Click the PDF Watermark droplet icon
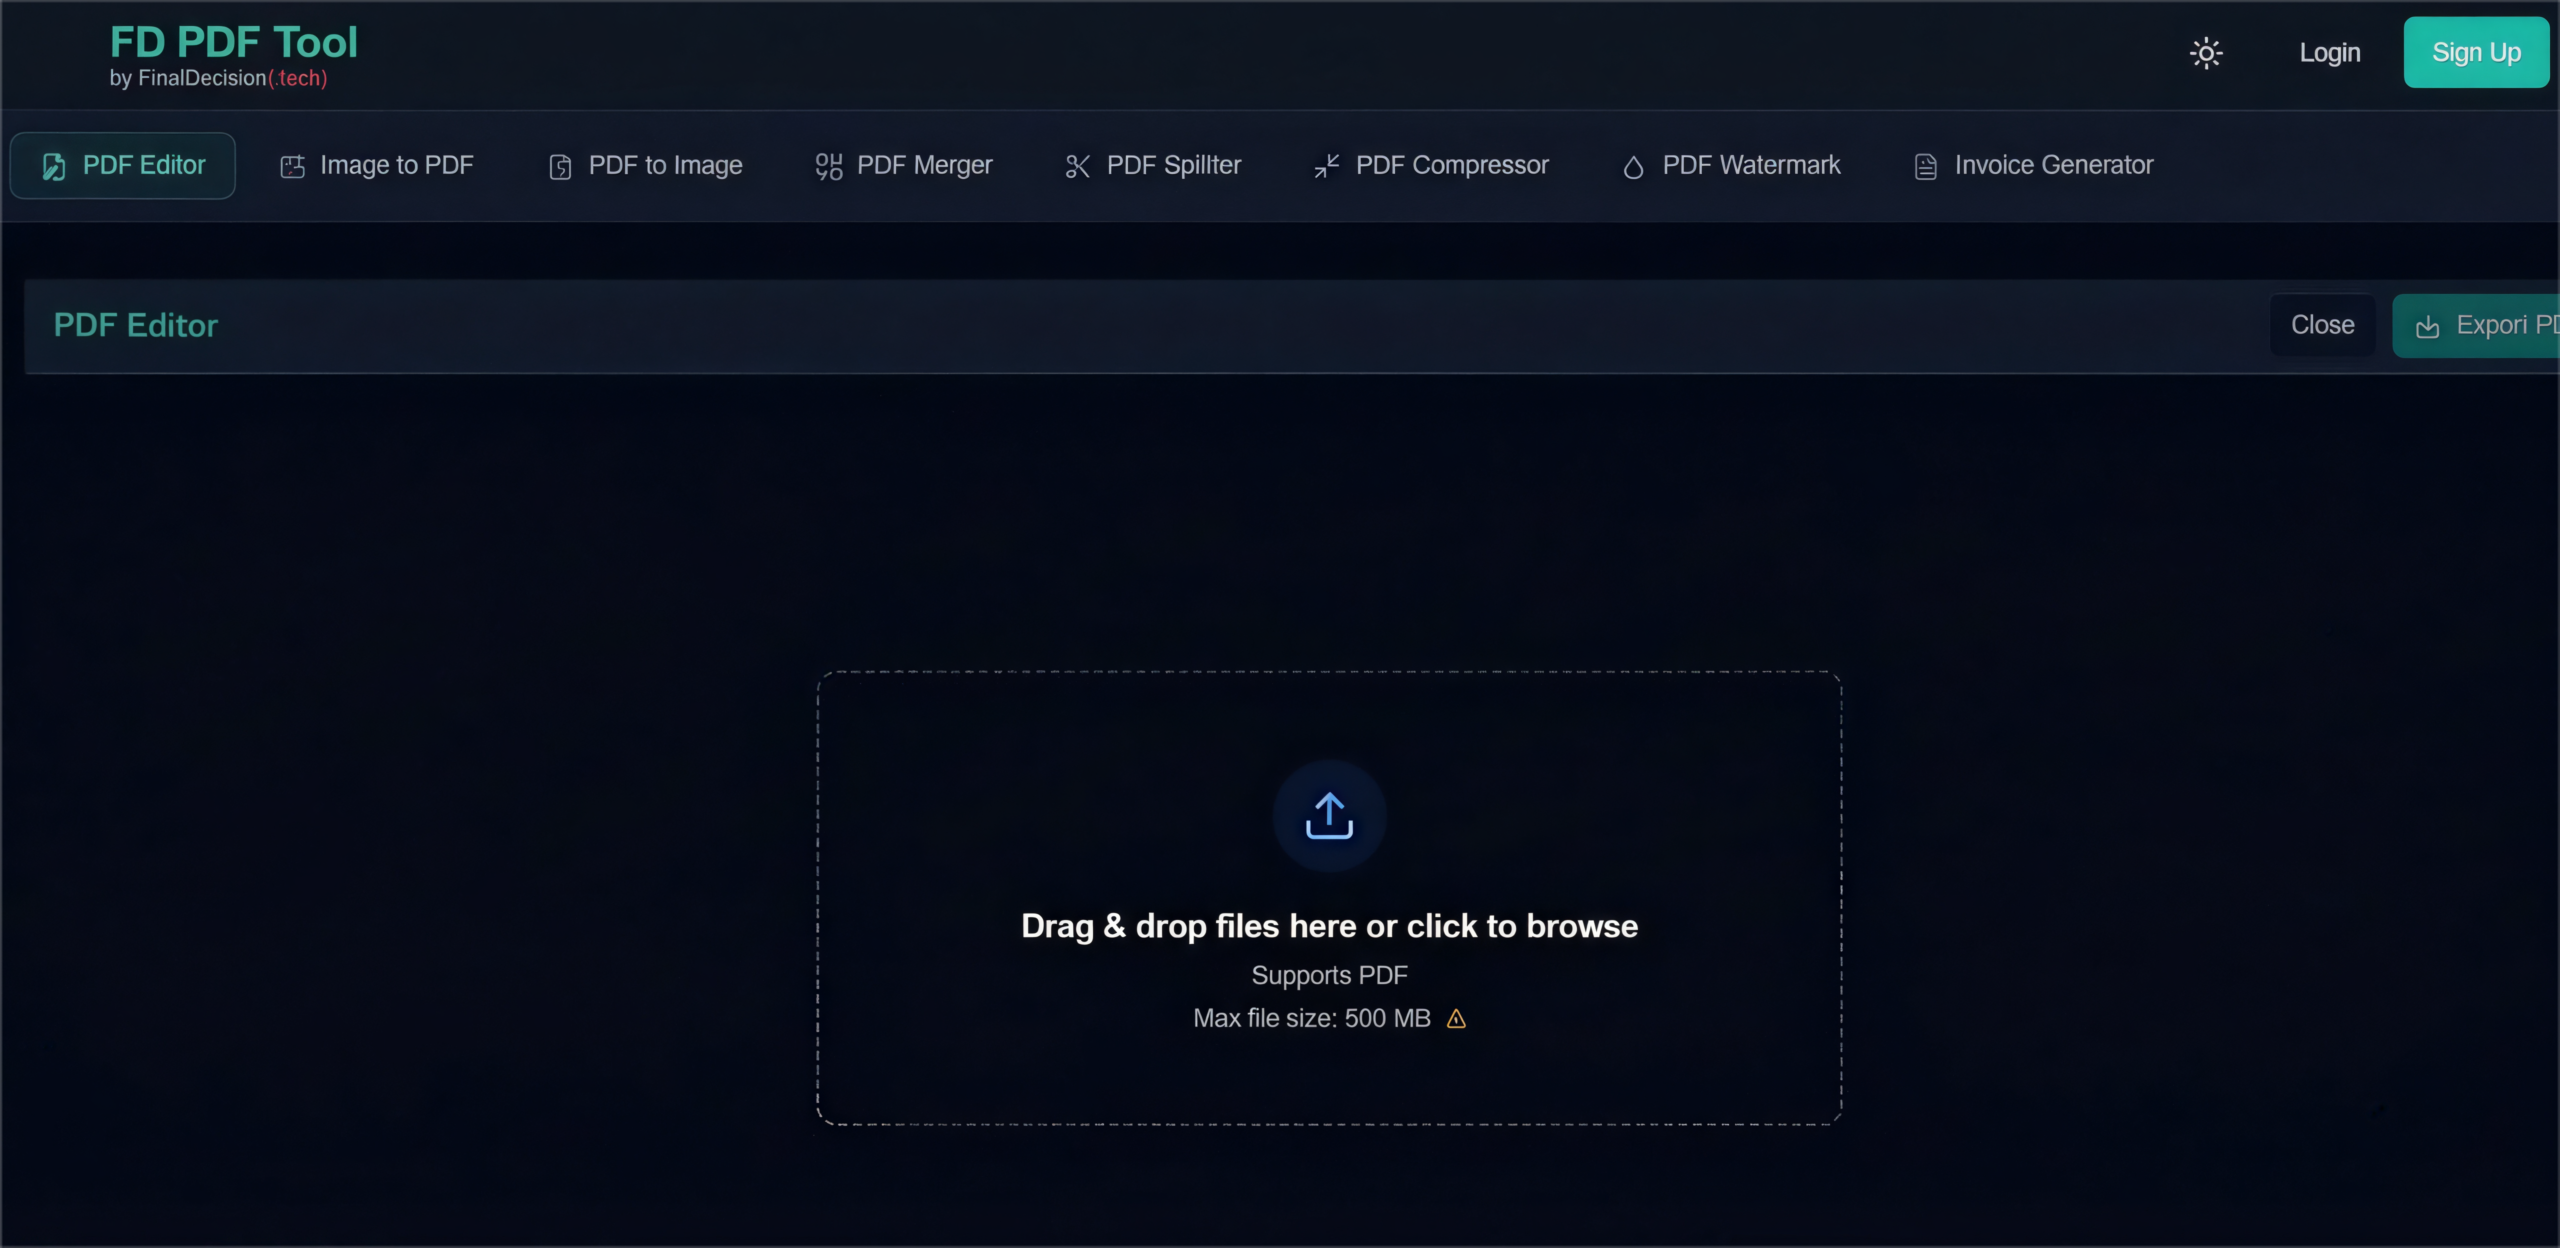 coord(1633,167)
